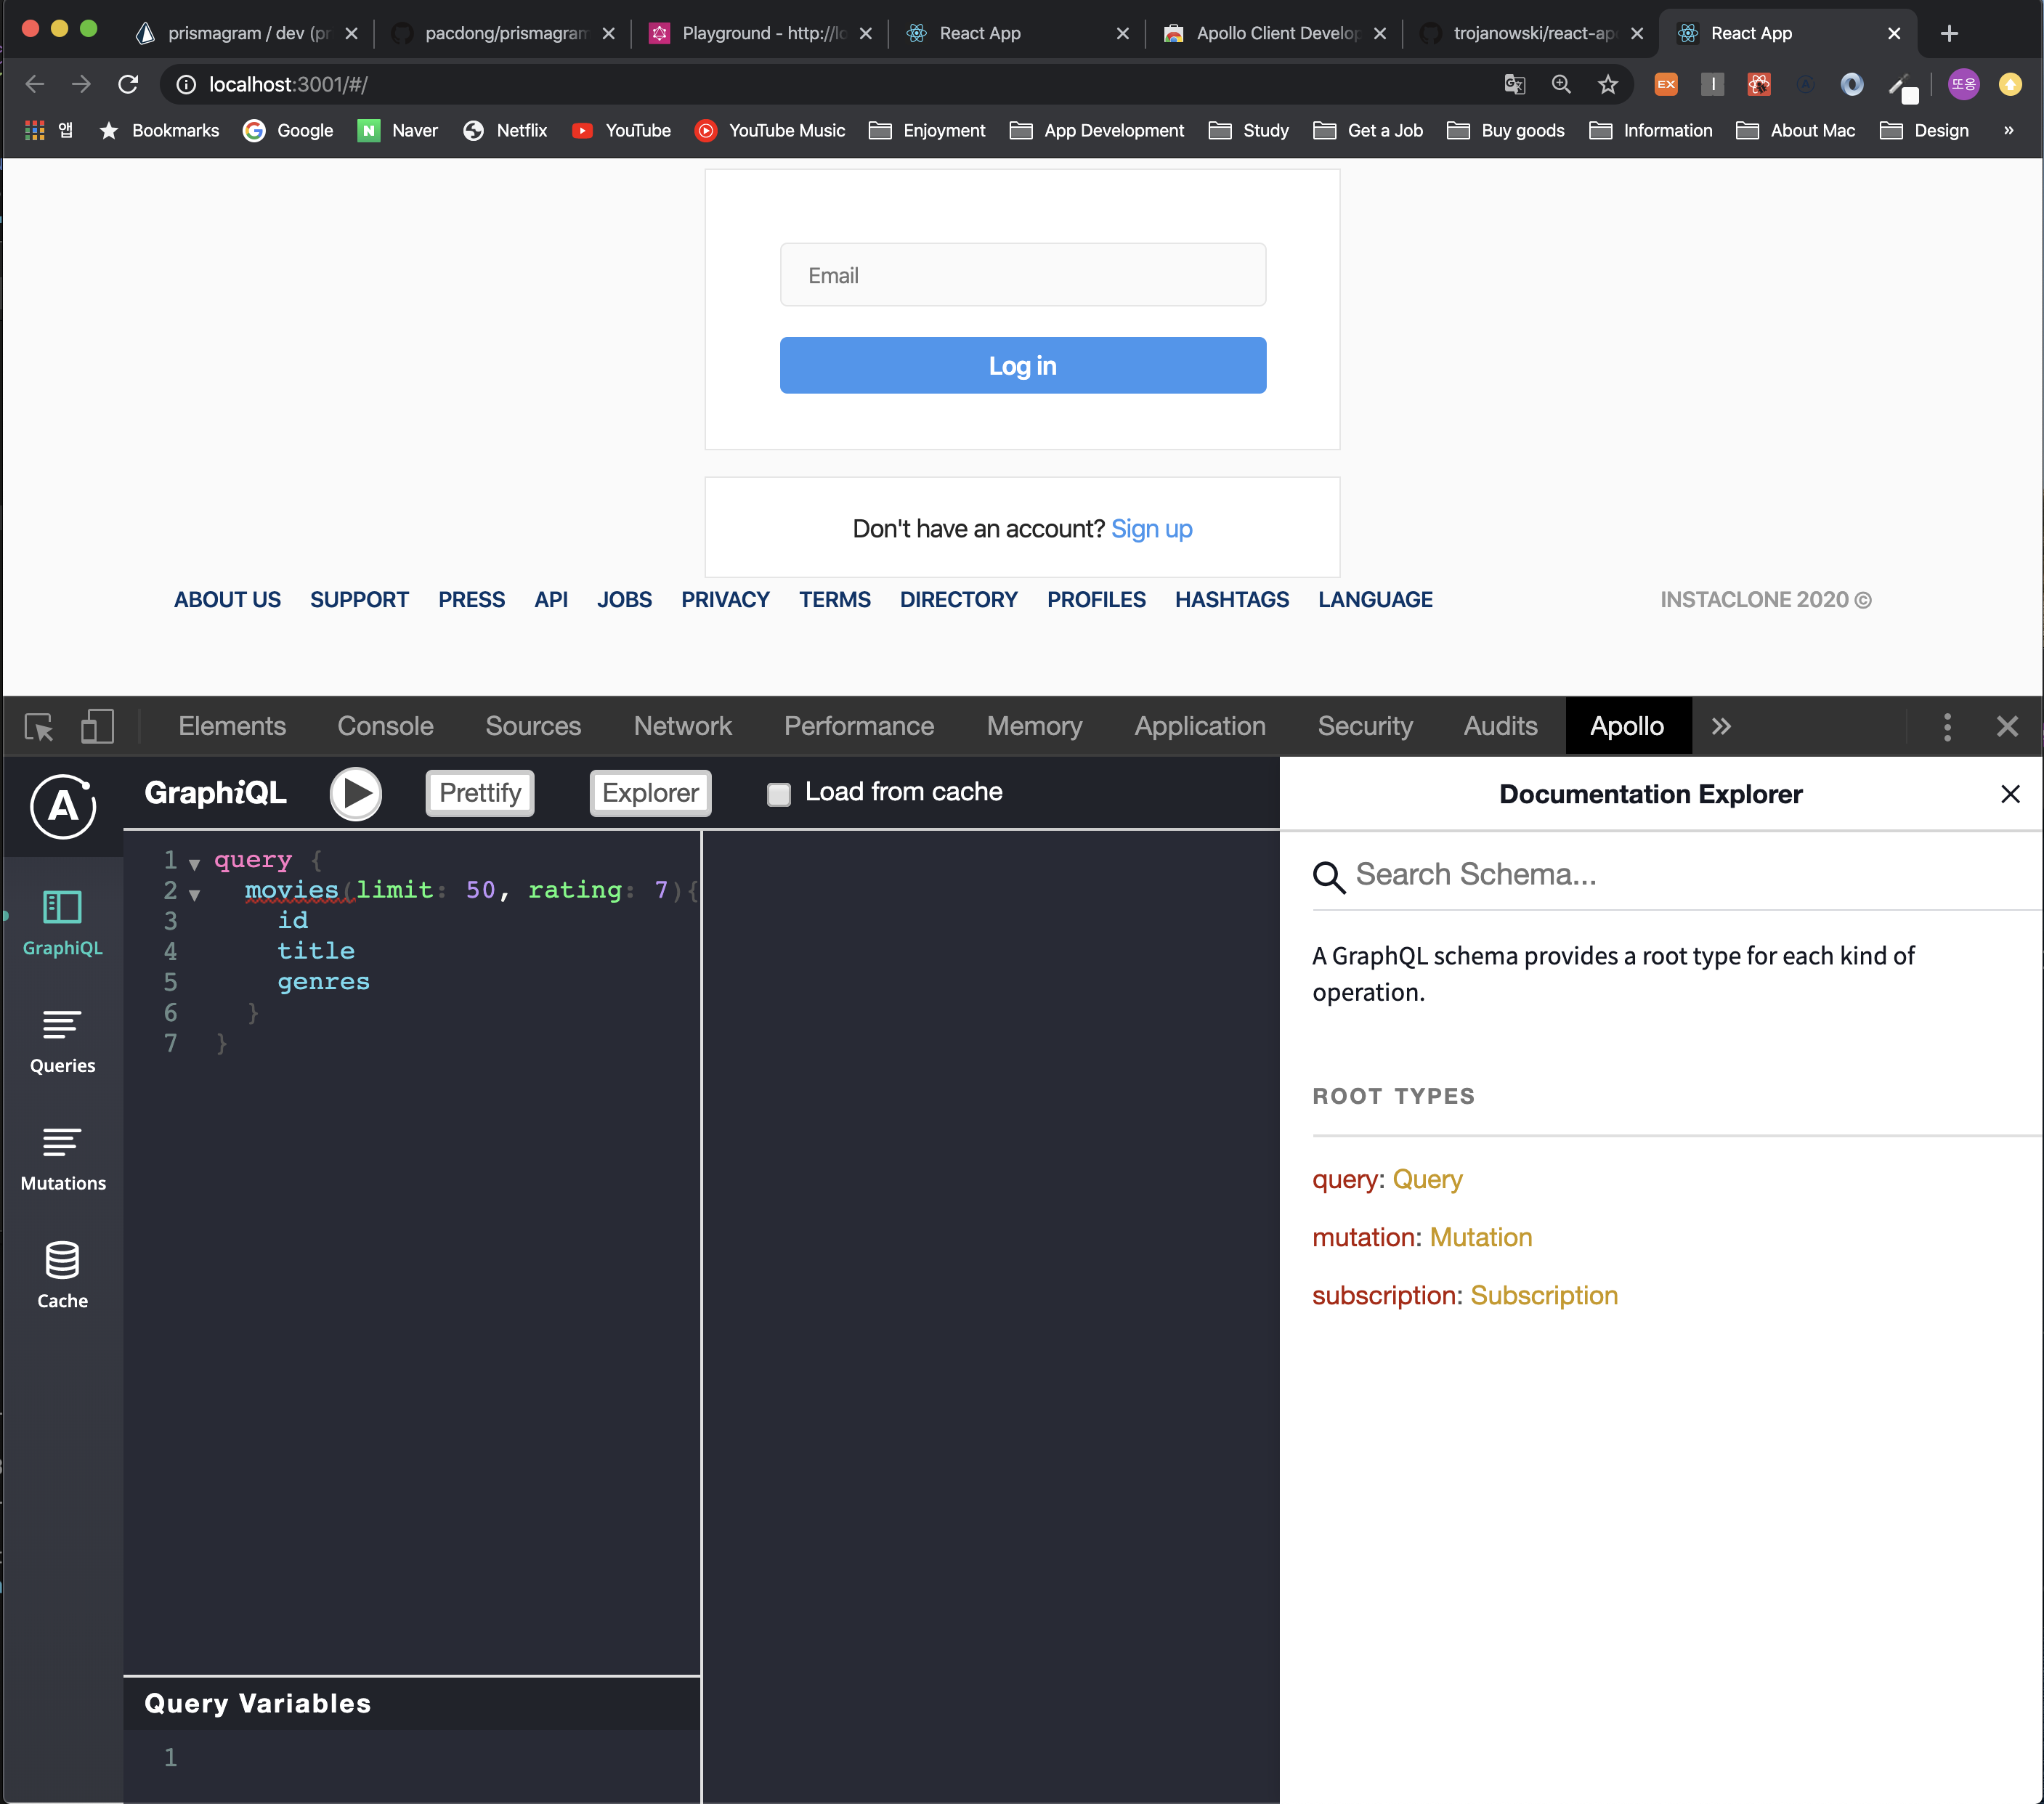Click the 'genres' field in query
The width and height of the screenshot is (2044, 1804).
point(323,982)
